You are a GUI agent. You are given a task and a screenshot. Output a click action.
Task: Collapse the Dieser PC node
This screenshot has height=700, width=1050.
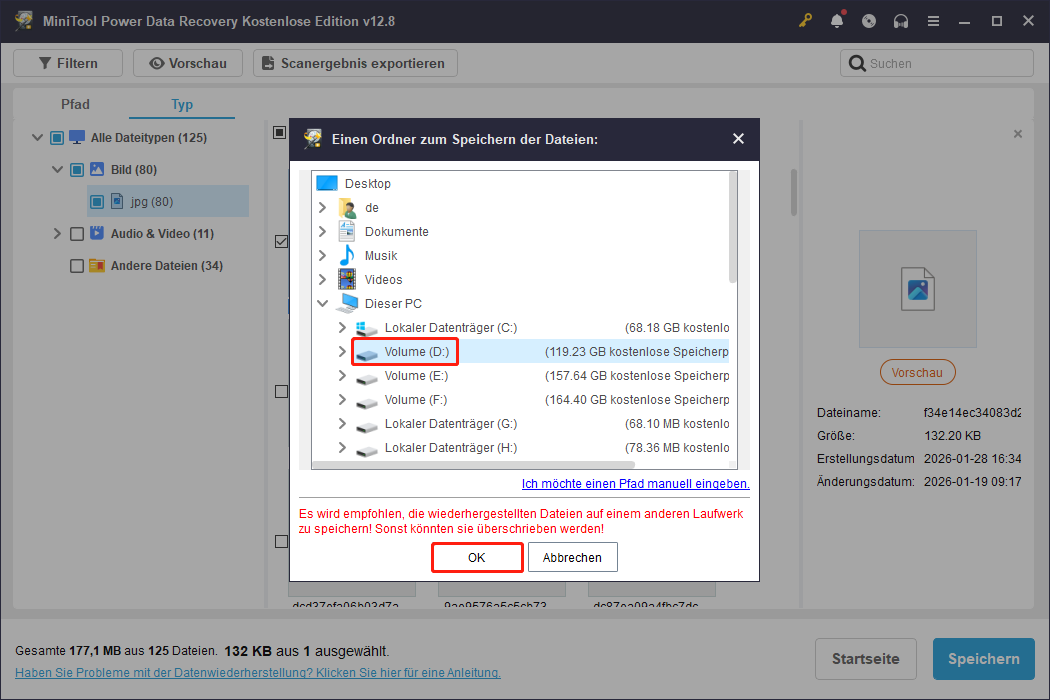click(323, 303)
